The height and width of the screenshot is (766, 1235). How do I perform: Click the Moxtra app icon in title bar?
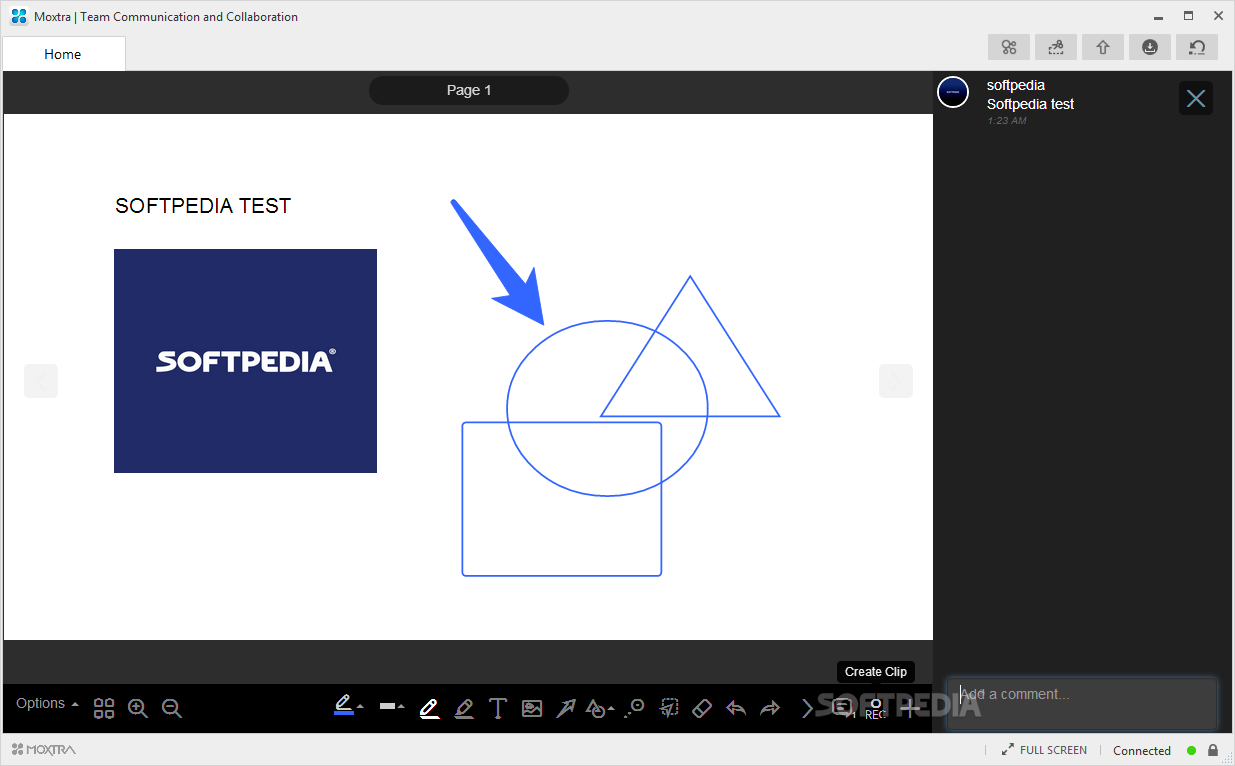(x=18, y=16)
